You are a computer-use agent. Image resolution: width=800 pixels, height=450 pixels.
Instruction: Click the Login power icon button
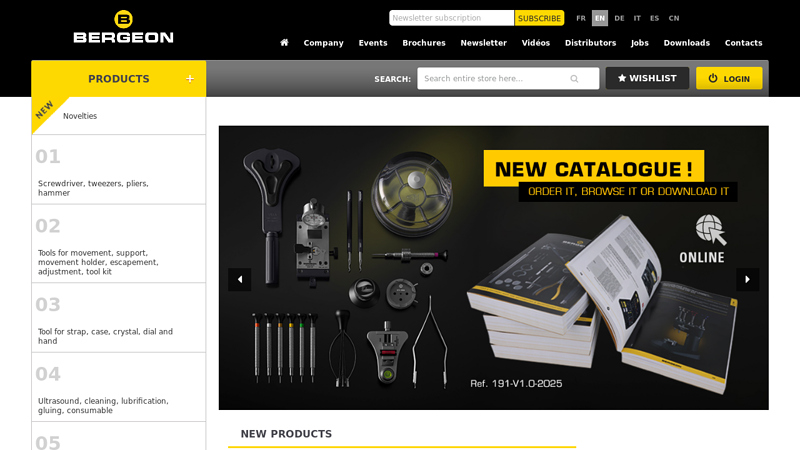[x=729, y=78]
